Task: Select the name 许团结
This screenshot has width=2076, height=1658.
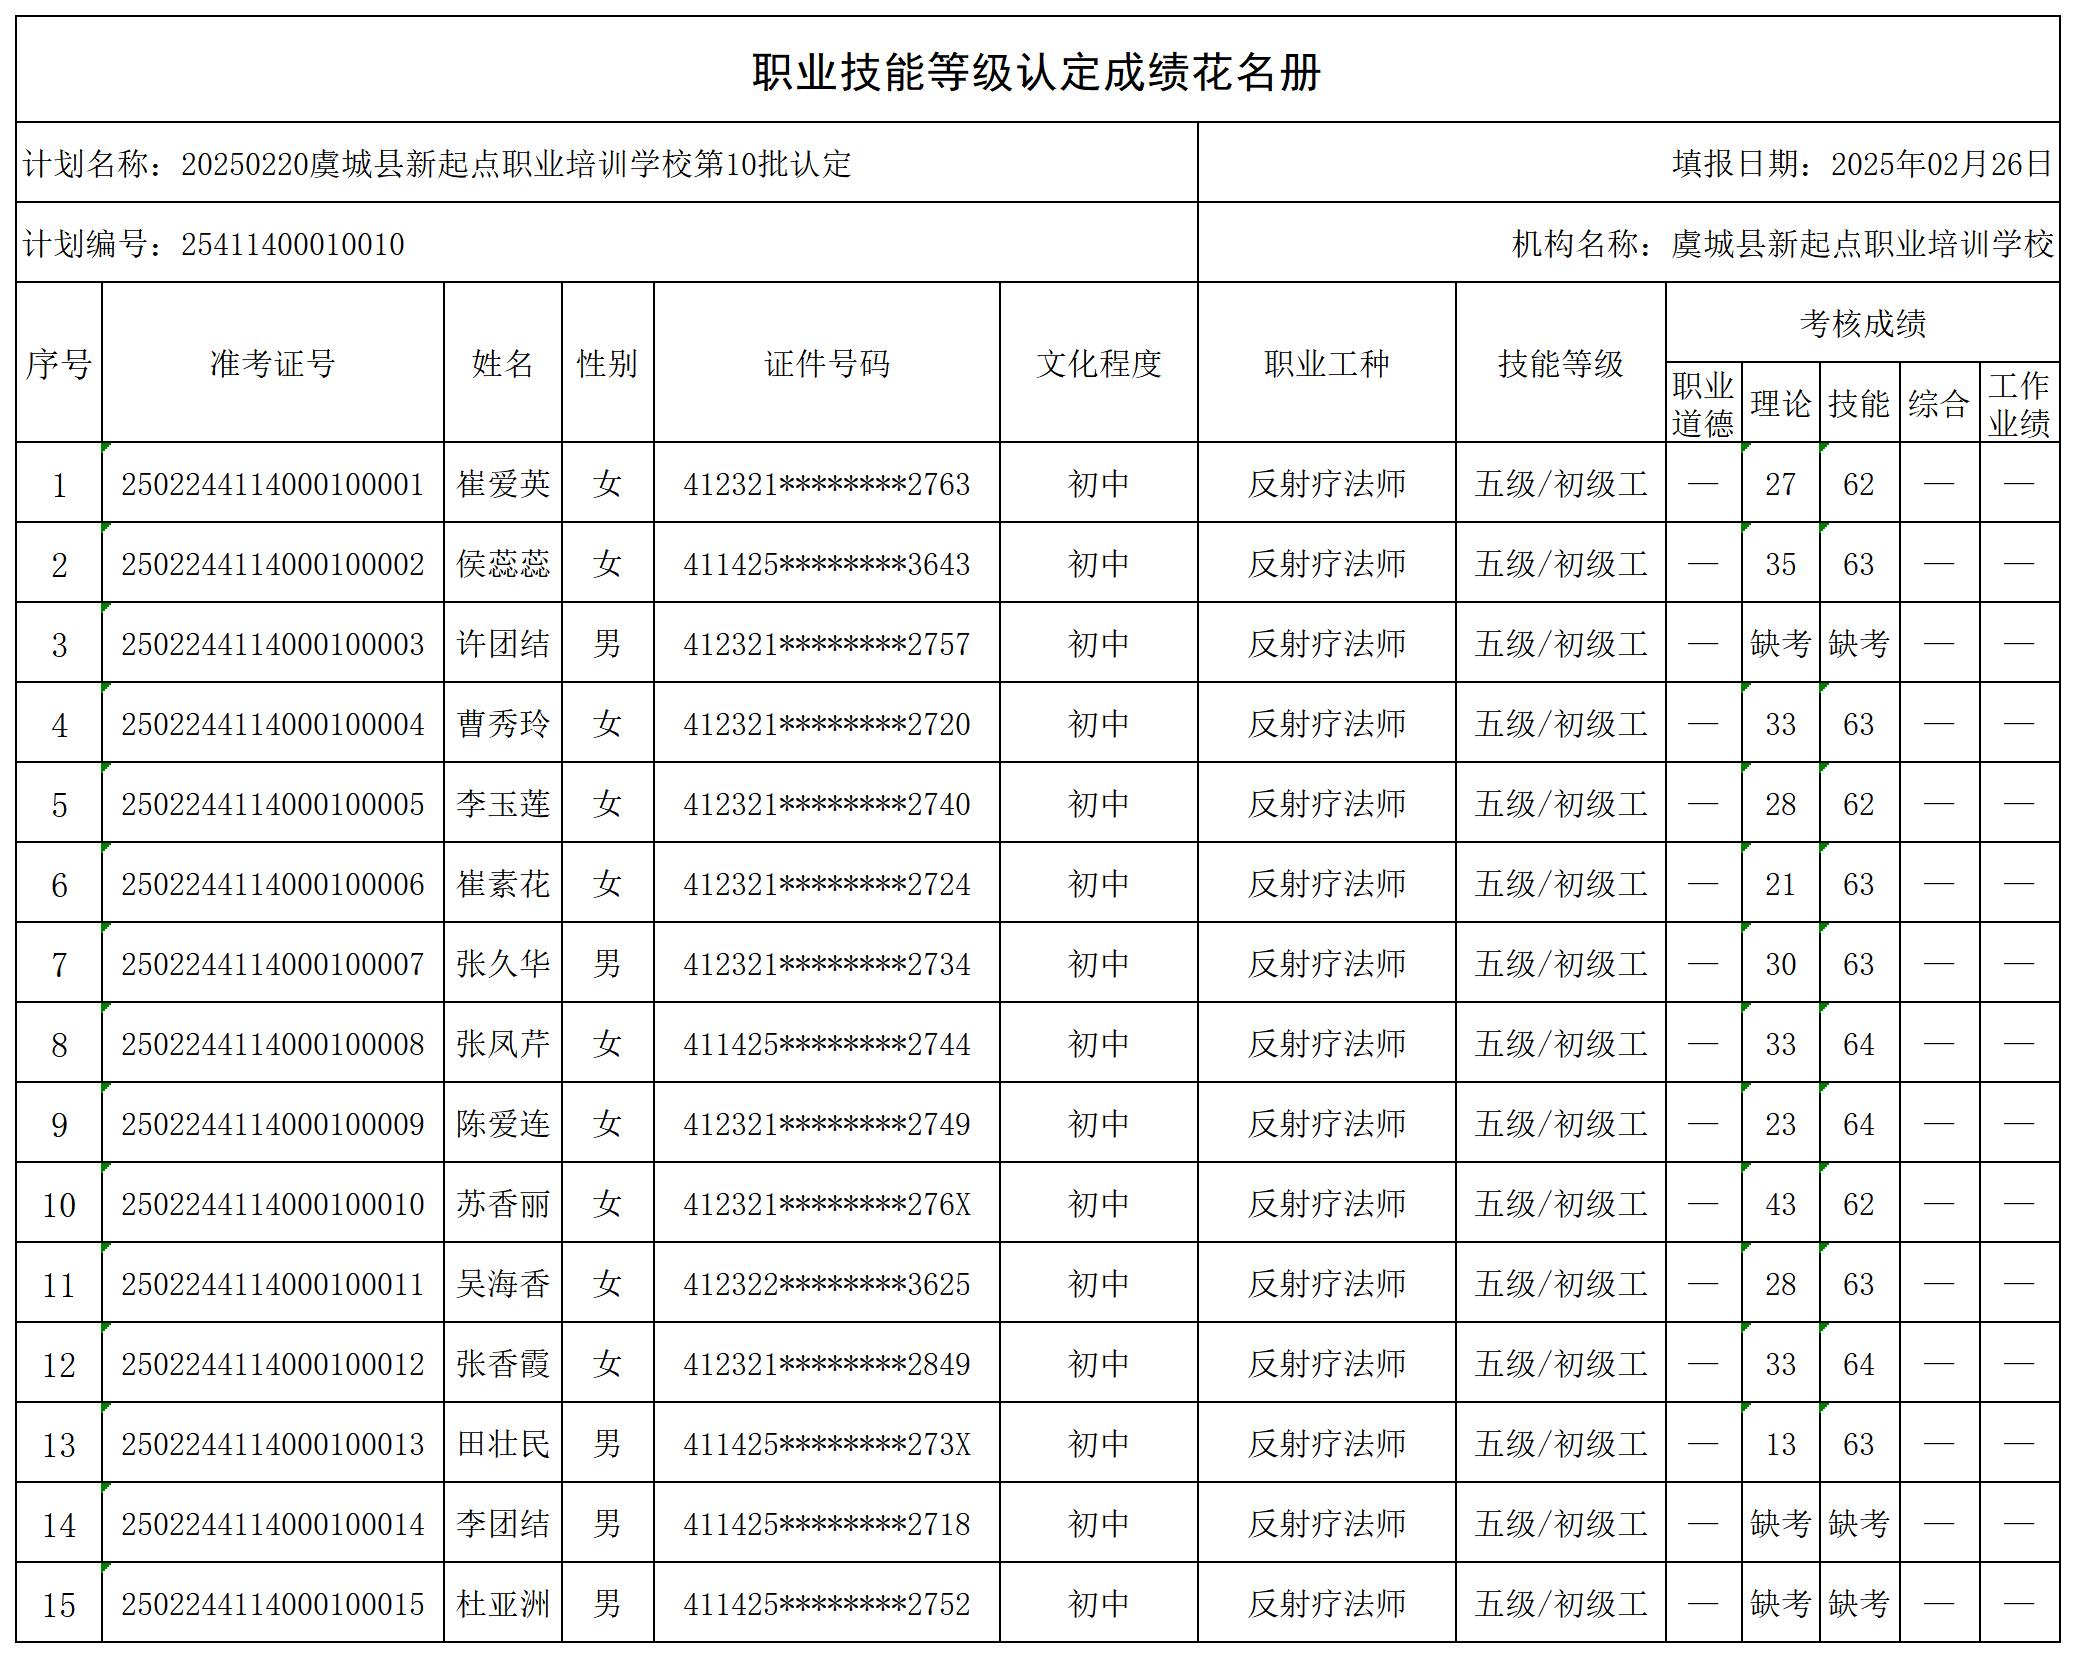Action: point(503,644)
